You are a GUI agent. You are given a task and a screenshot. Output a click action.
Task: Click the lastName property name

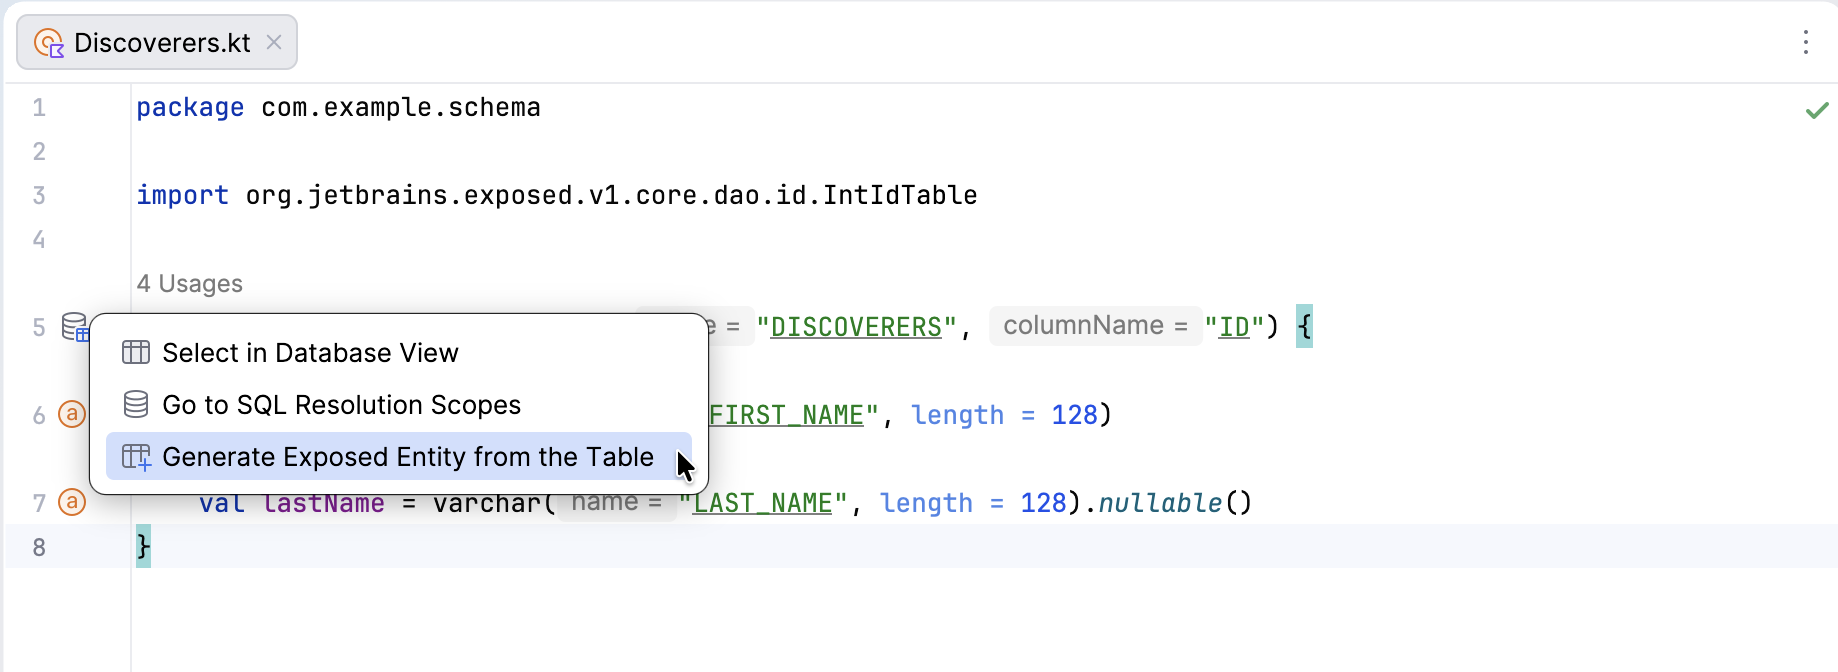point(324,503)
